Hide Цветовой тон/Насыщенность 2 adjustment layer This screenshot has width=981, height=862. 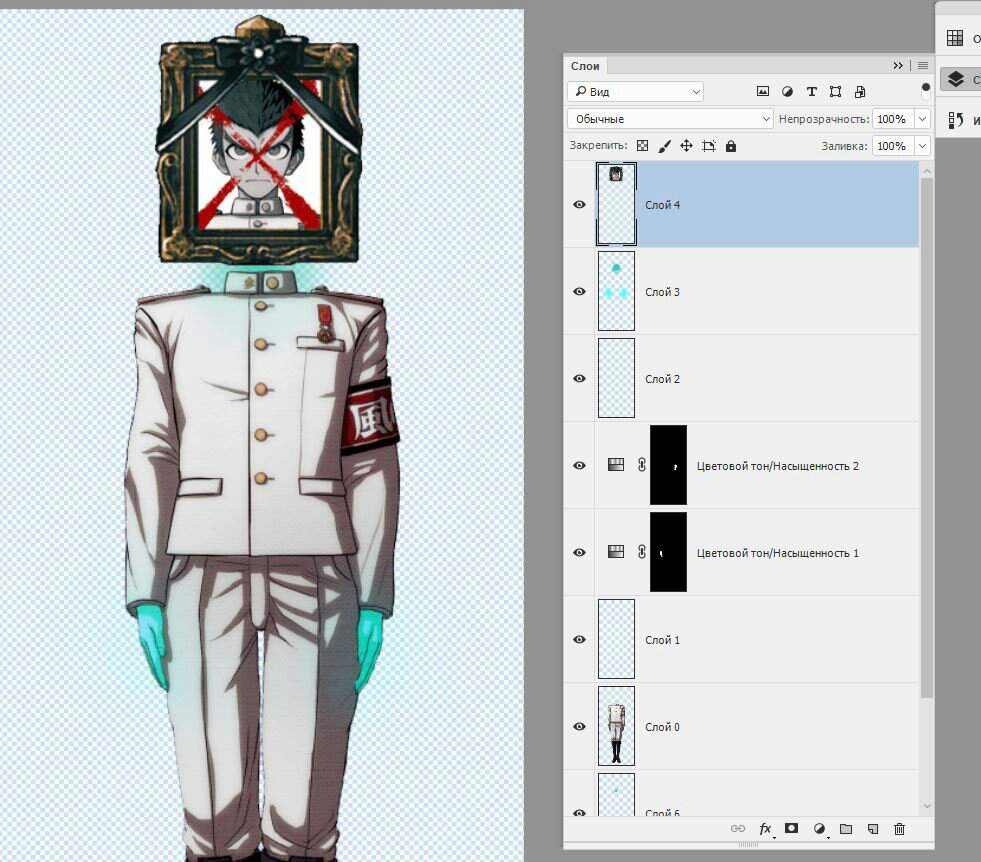point(579,465)
